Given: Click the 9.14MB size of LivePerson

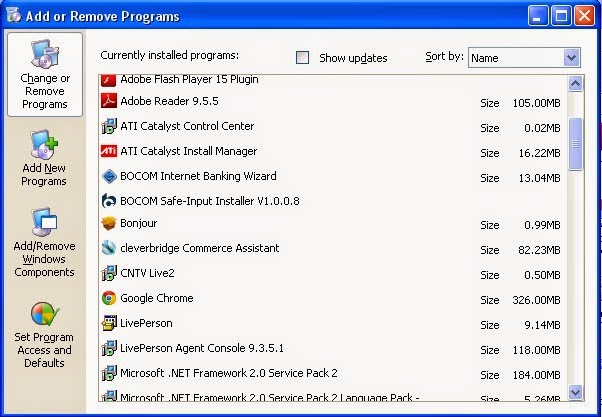Looking at the screenshot, I should [x=542, y=325].
